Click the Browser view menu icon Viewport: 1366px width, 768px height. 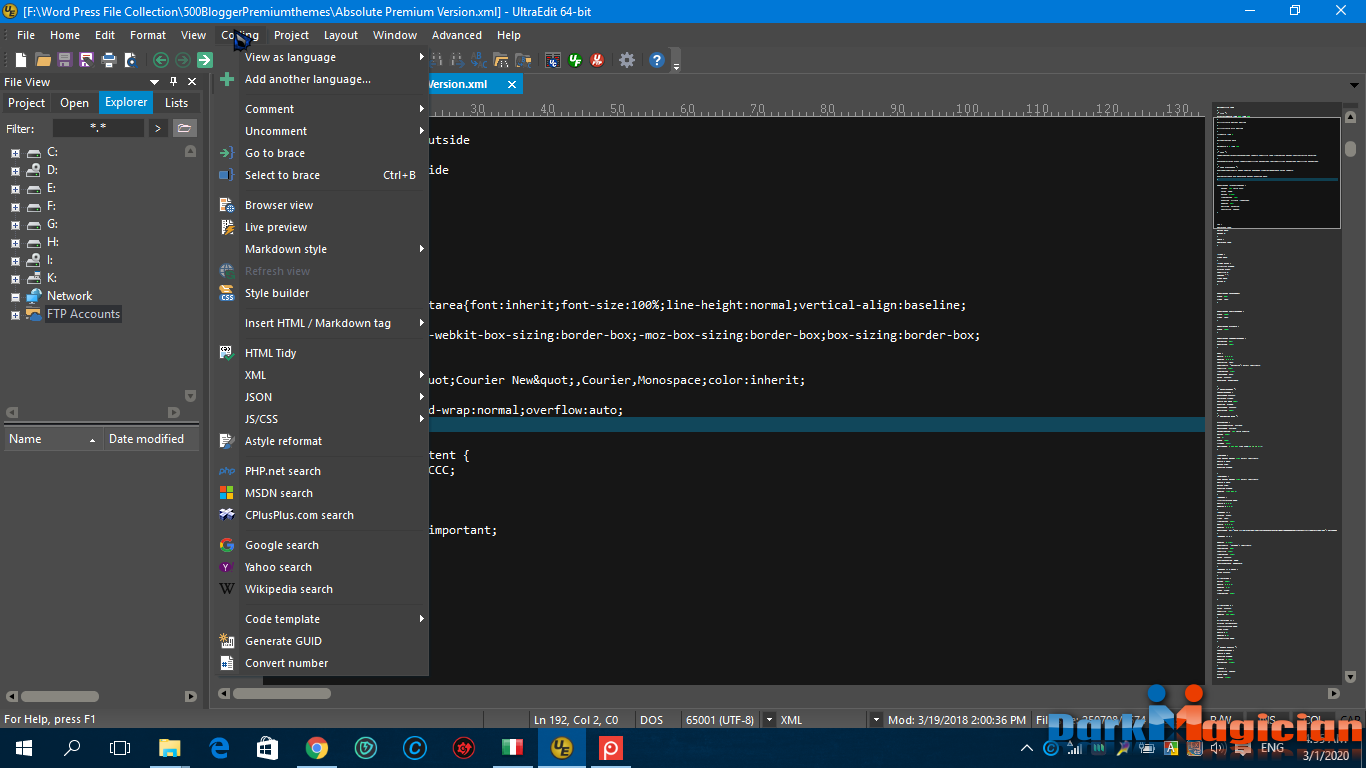(x=227, y=205)
